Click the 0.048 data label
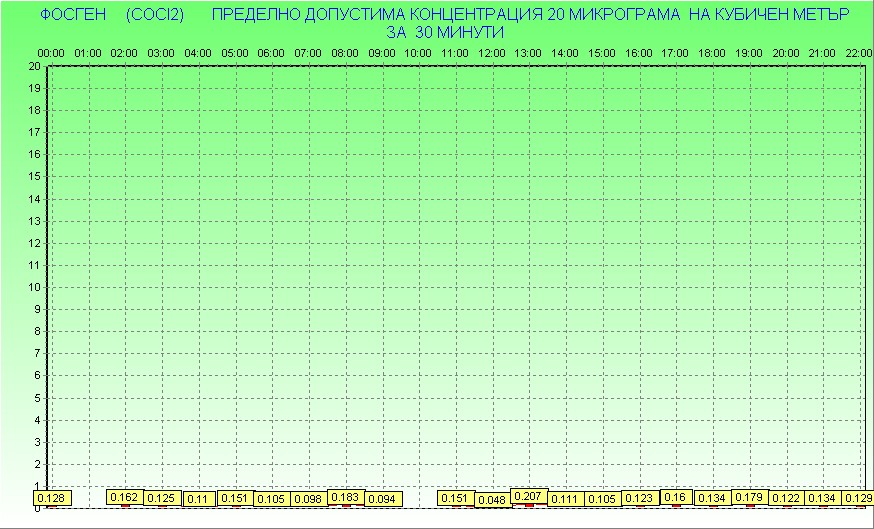Screen dimensions: 874x529 click(492, 500)
